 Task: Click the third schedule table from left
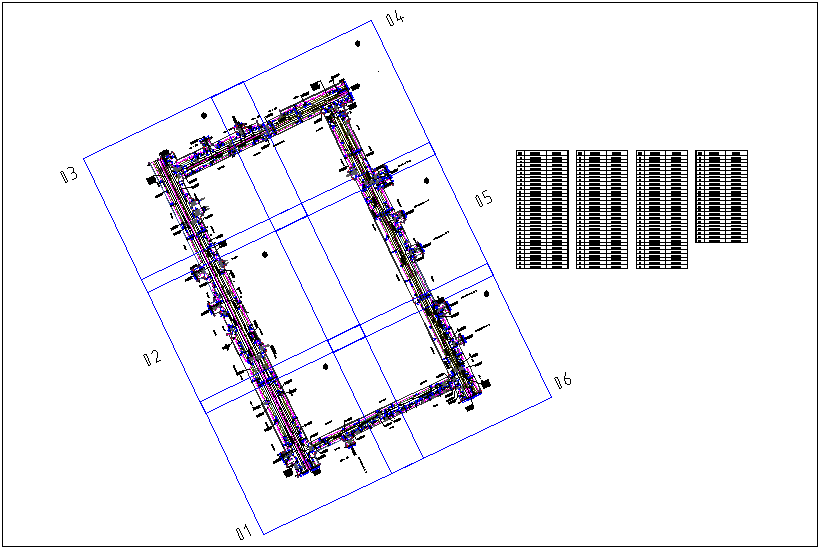[661, 209]
